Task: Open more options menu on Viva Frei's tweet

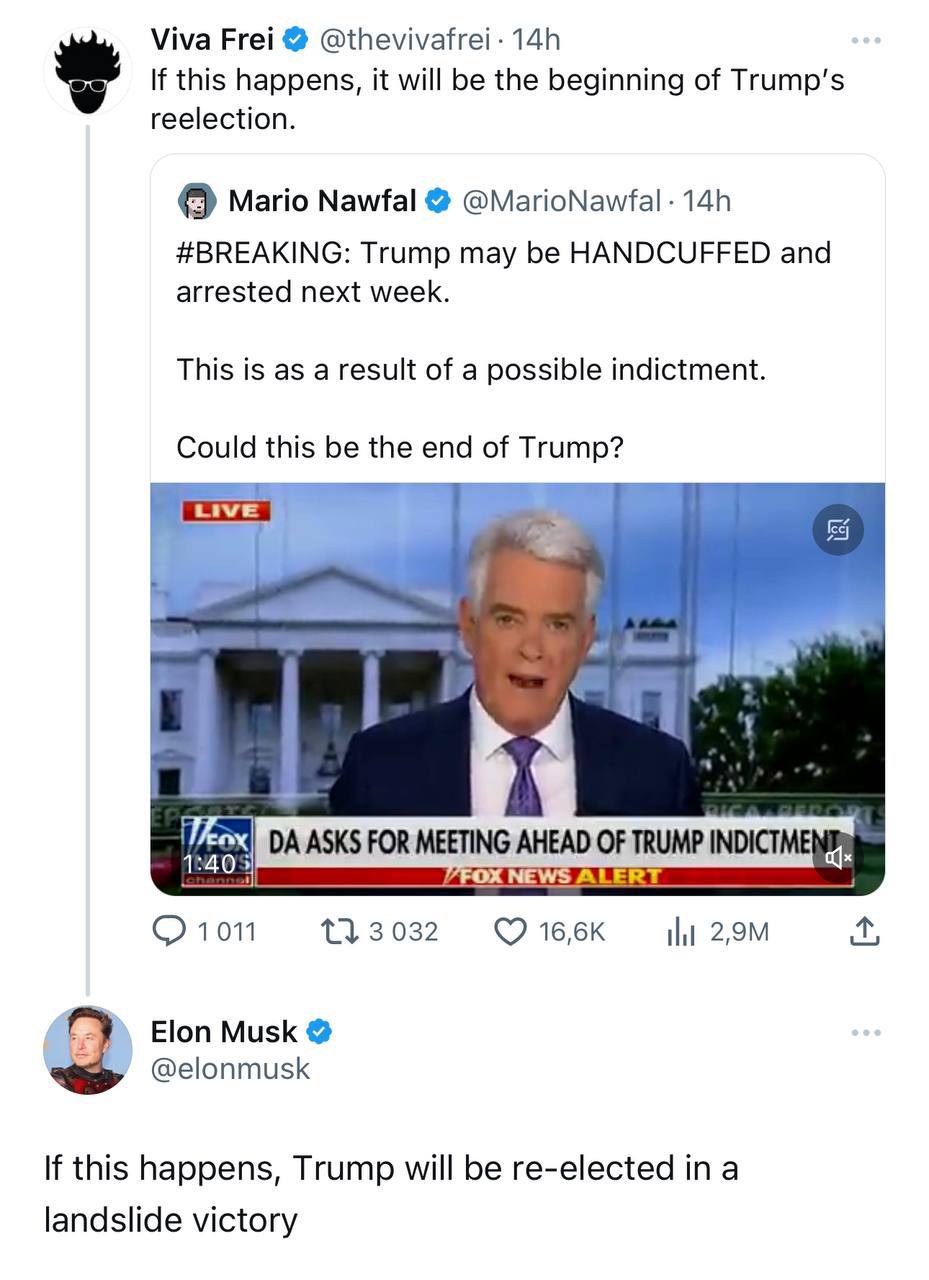Action: (865, 40)
